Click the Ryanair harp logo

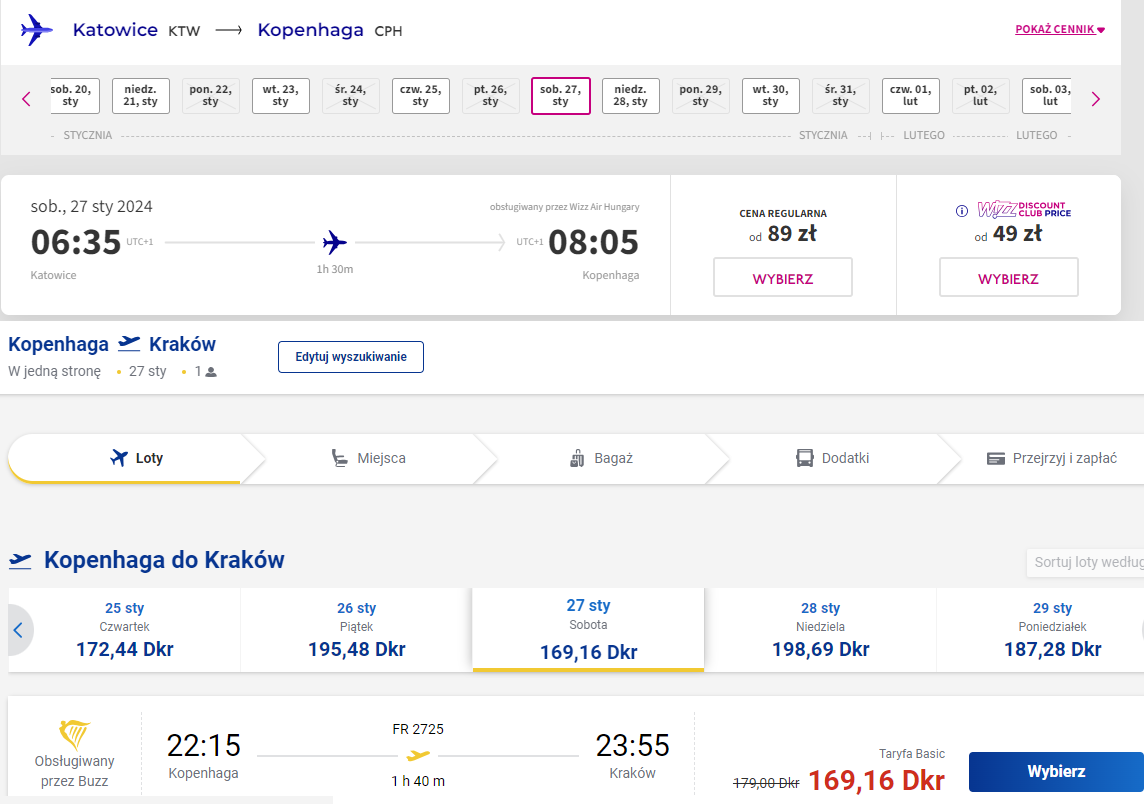(x=74, y=734)
